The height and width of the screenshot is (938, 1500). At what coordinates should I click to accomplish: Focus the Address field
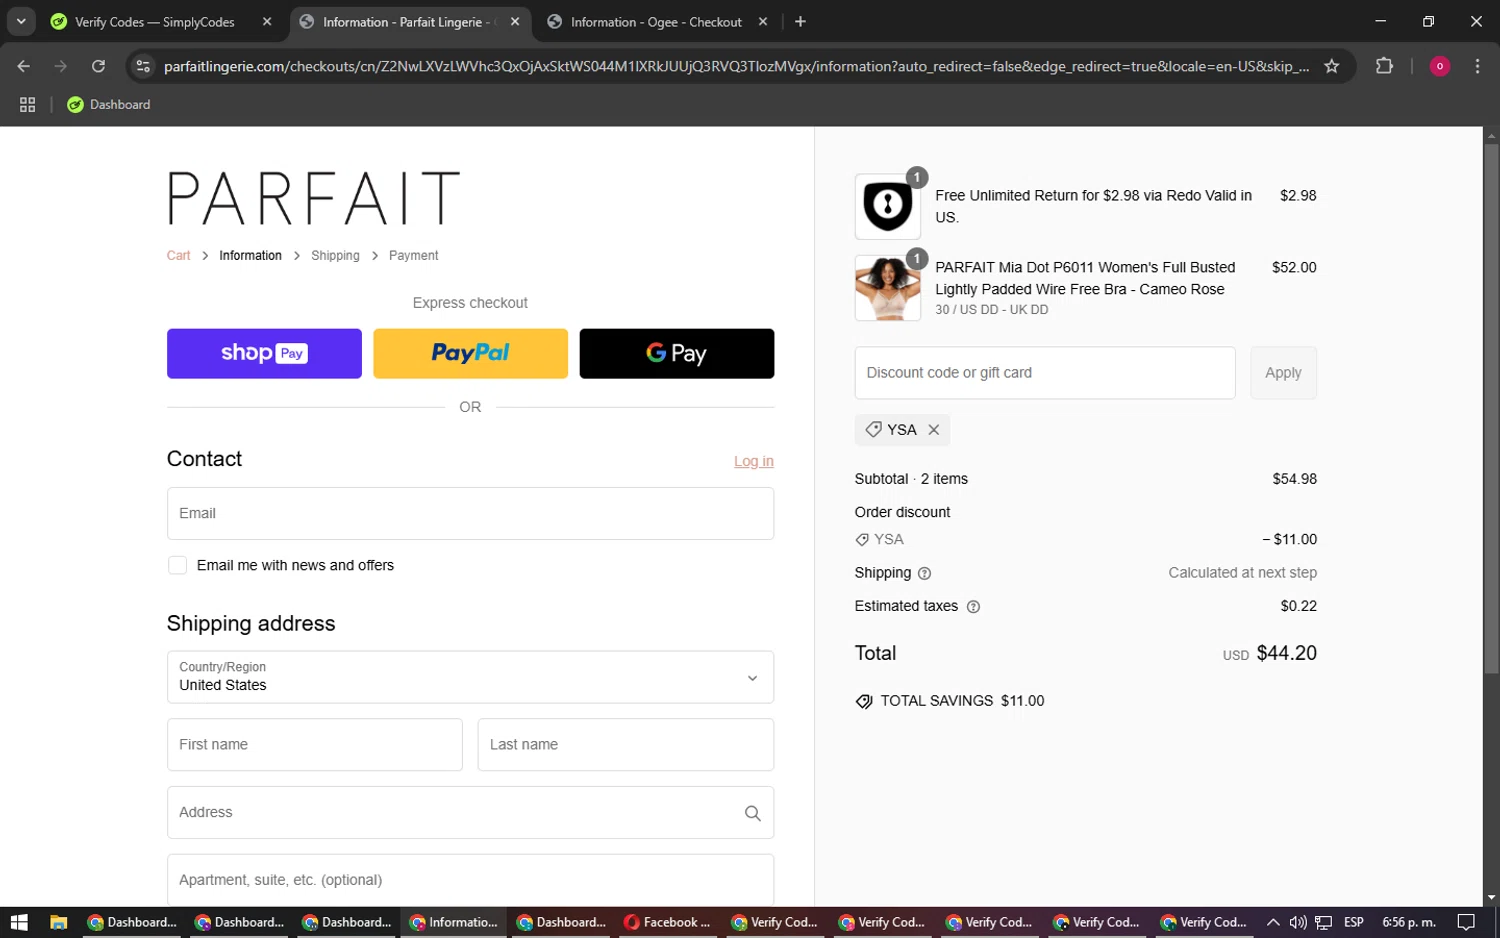point(470,813)
